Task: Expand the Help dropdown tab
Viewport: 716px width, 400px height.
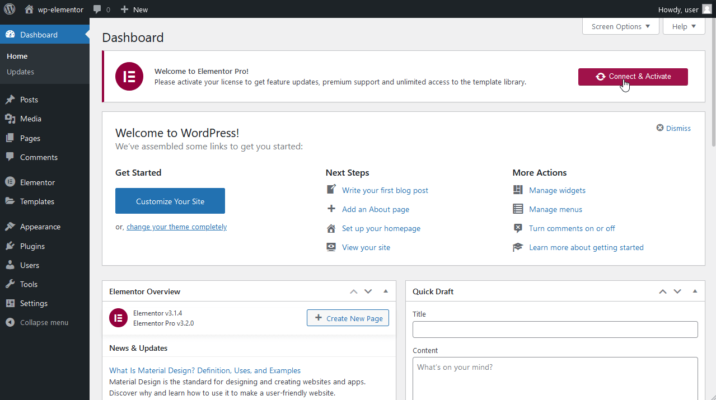Action: (683, 27)
